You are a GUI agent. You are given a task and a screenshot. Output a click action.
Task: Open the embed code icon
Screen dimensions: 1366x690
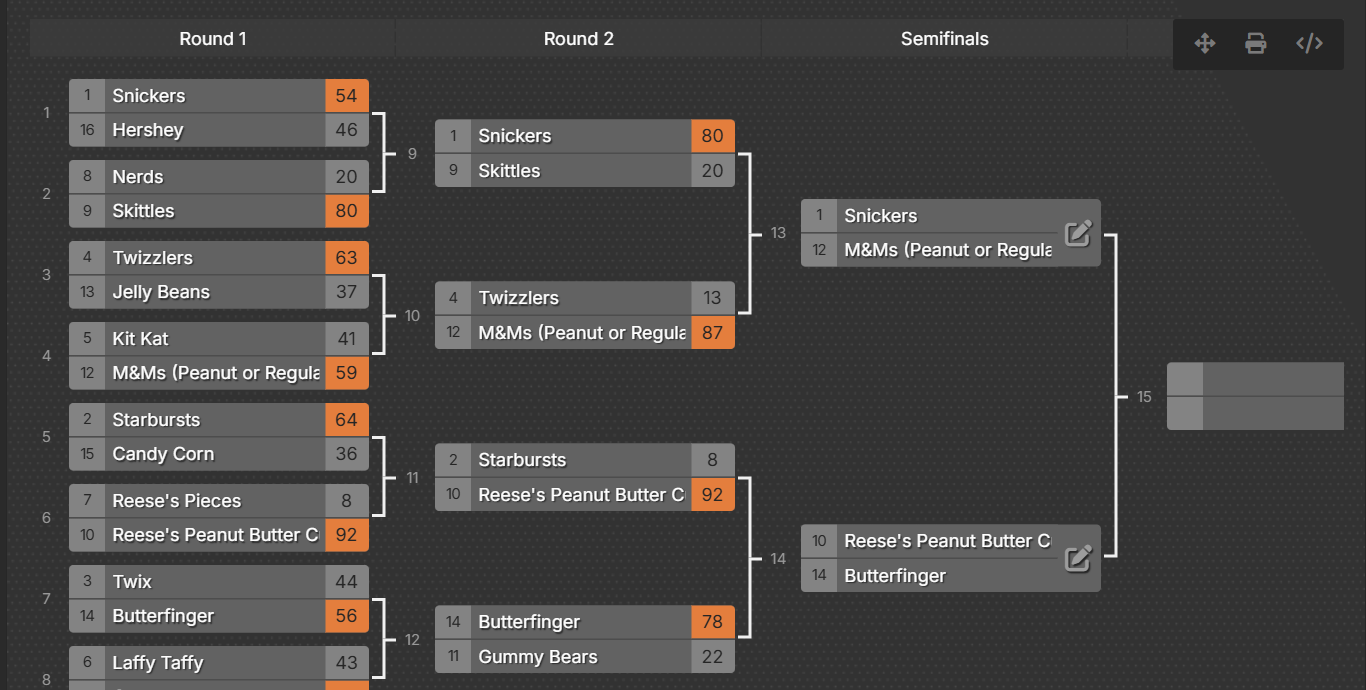point(1309,43)
